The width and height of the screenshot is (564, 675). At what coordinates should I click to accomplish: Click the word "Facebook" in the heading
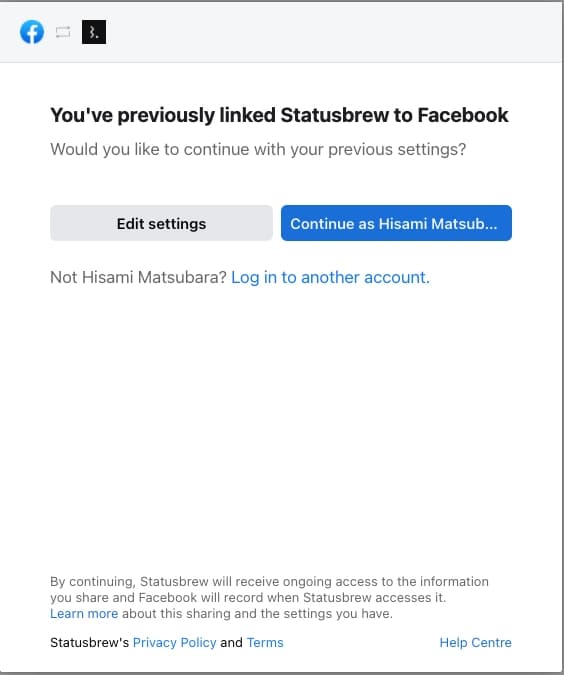coord(463,115)
